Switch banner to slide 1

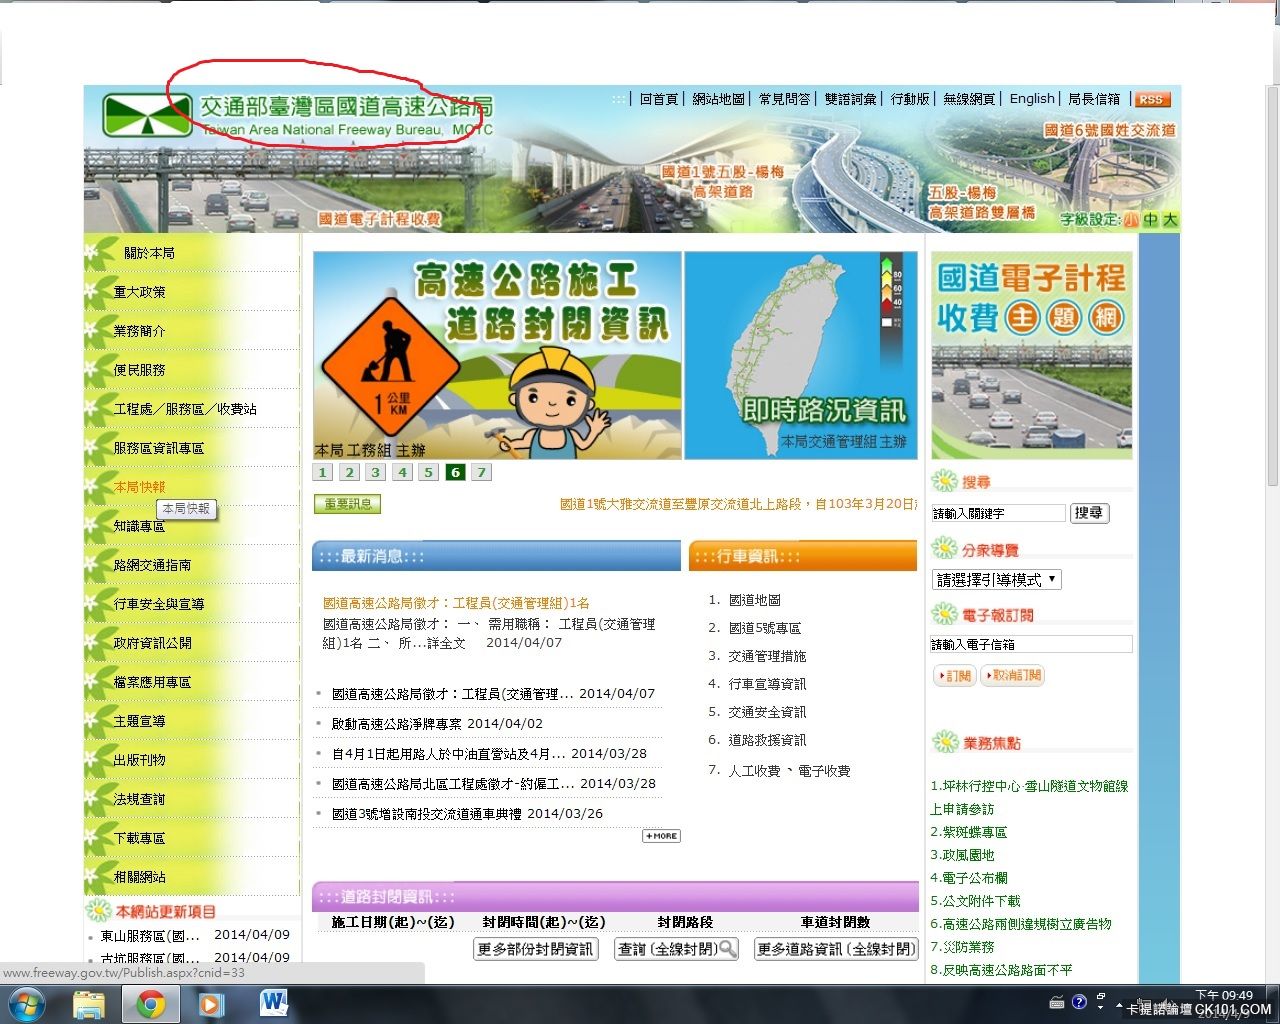pyautogui.click(x=322, y=472)
